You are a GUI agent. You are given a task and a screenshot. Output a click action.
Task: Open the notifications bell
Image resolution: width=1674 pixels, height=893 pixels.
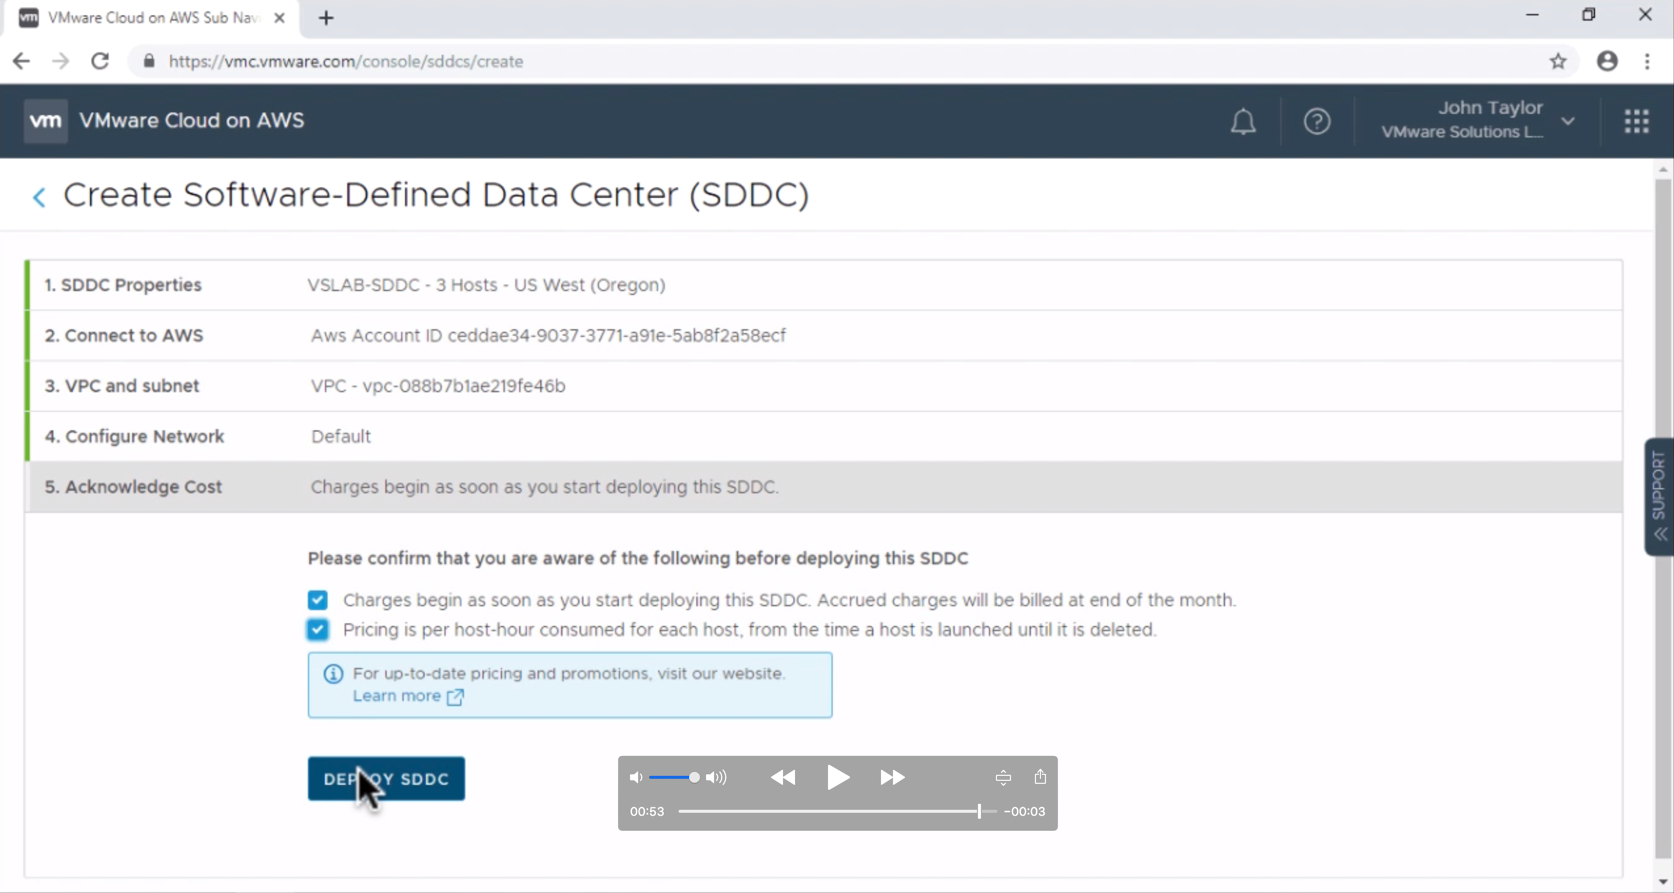(x=1243, y=122)
